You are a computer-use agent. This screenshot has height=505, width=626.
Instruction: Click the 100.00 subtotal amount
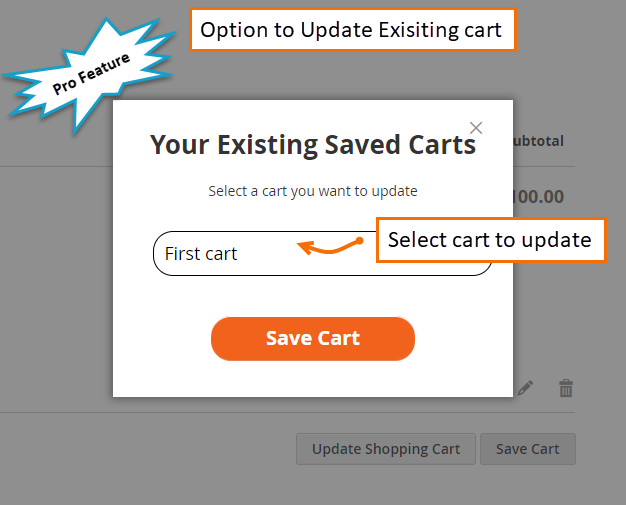point(538,197)
